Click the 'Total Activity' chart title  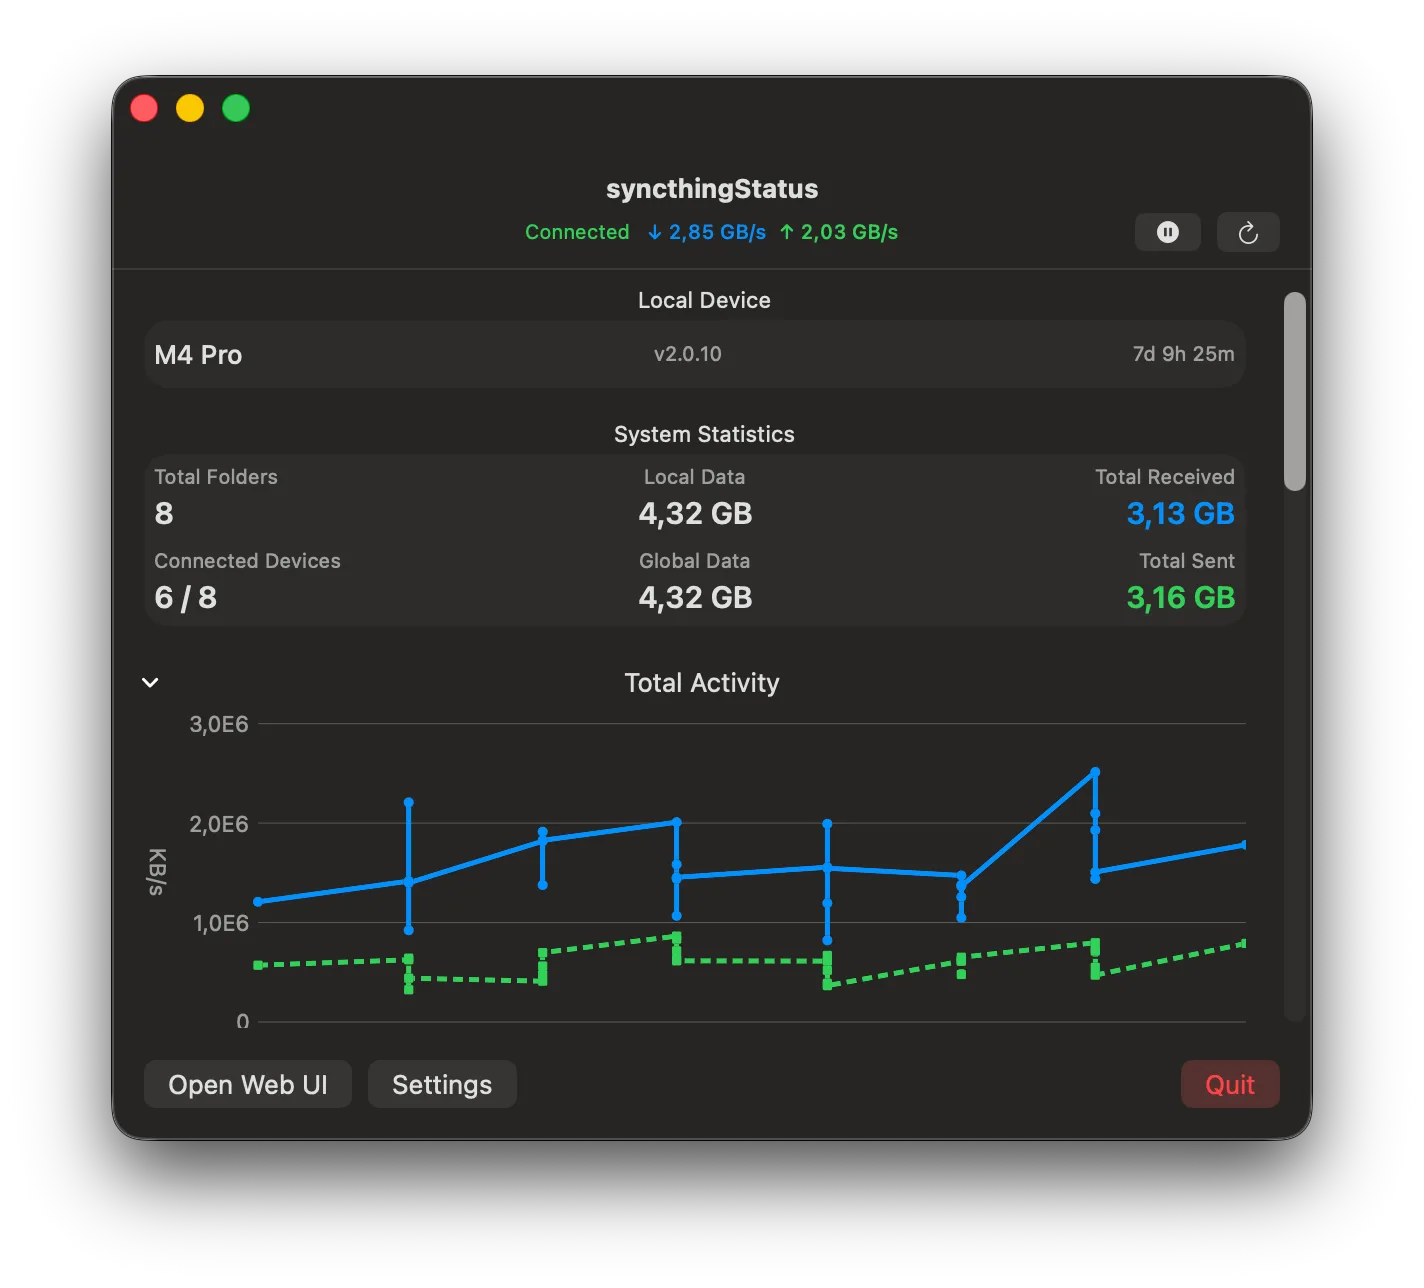(702, 683)
